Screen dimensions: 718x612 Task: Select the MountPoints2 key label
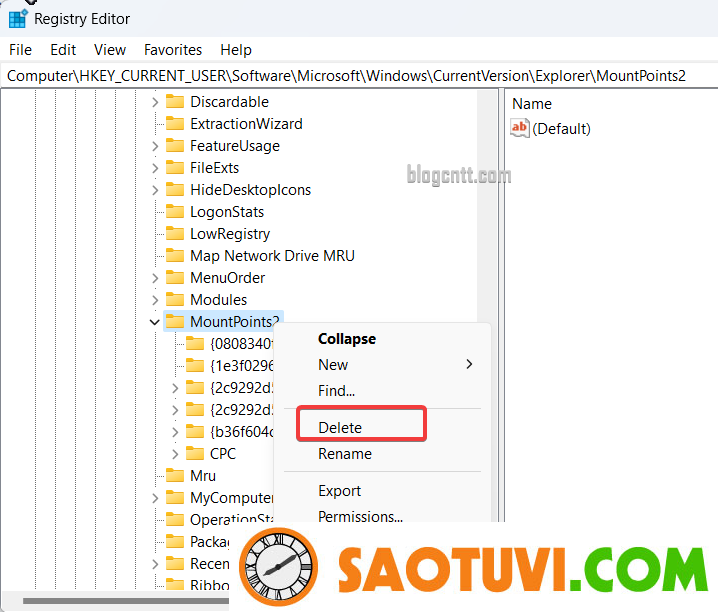tap(234, 322)
